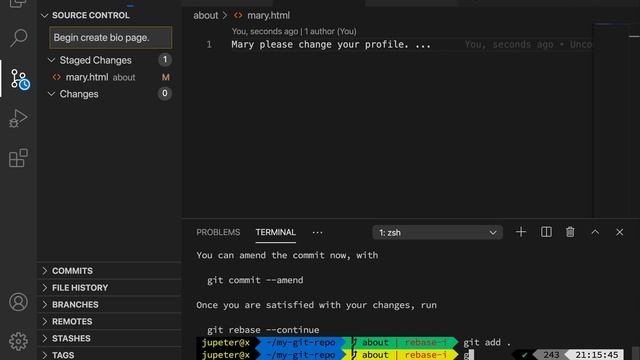Open the 1: zsh terminal selector dropdown

pos(437,233)
